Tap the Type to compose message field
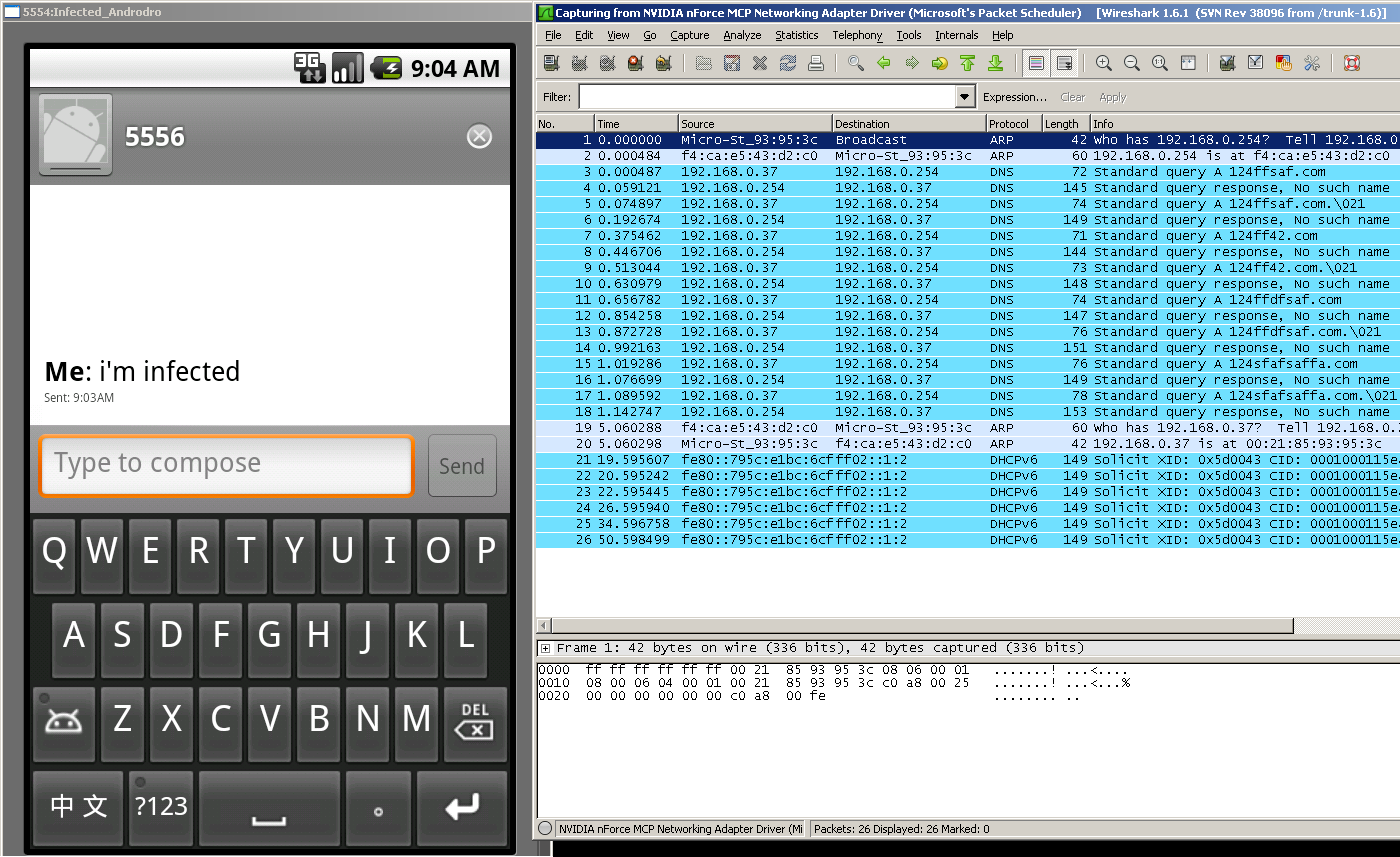Screen dimensions: 1400x857 click(x=226, y=465)
